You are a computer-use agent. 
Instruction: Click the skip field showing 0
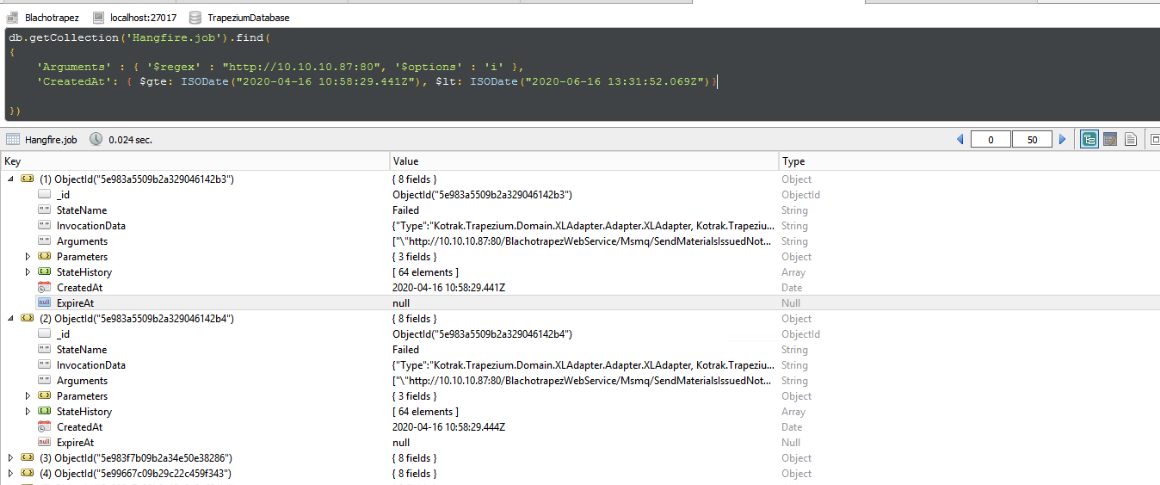point(991,139)
